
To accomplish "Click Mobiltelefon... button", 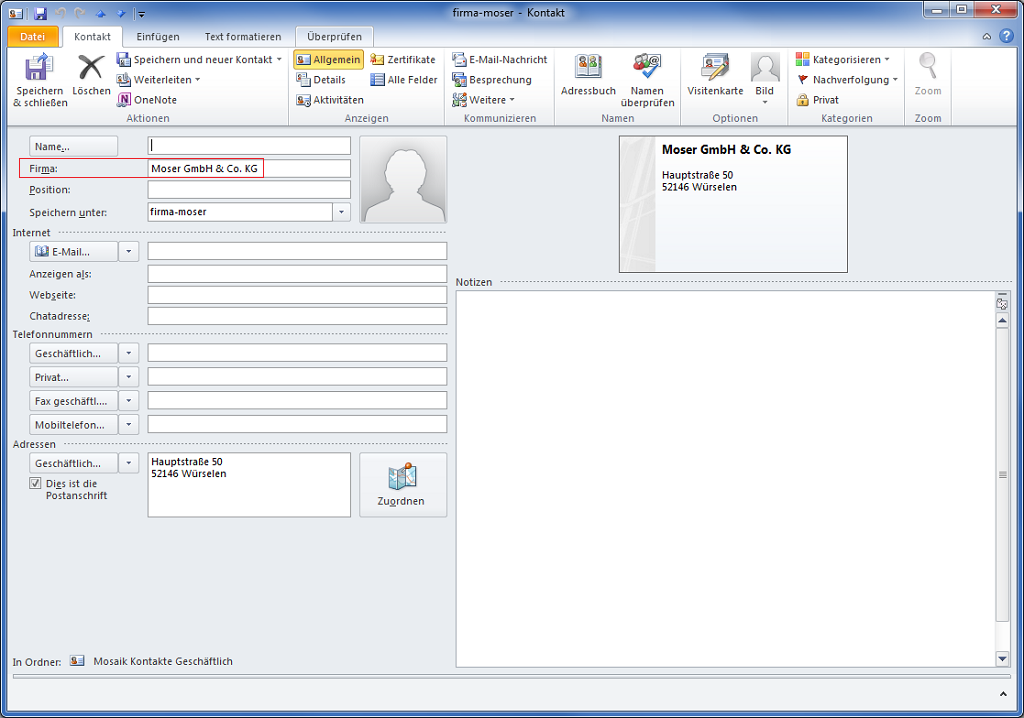I will [x=74, y=425].
